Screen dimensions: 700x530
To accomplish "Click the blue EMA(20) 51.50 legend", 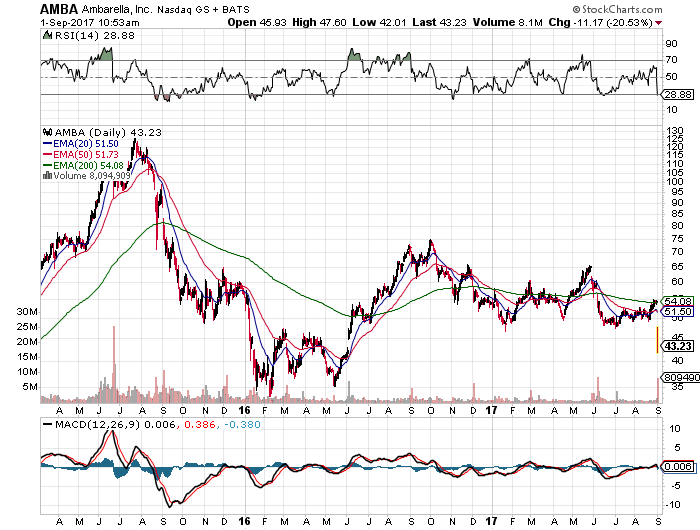I will click(81, 144).
